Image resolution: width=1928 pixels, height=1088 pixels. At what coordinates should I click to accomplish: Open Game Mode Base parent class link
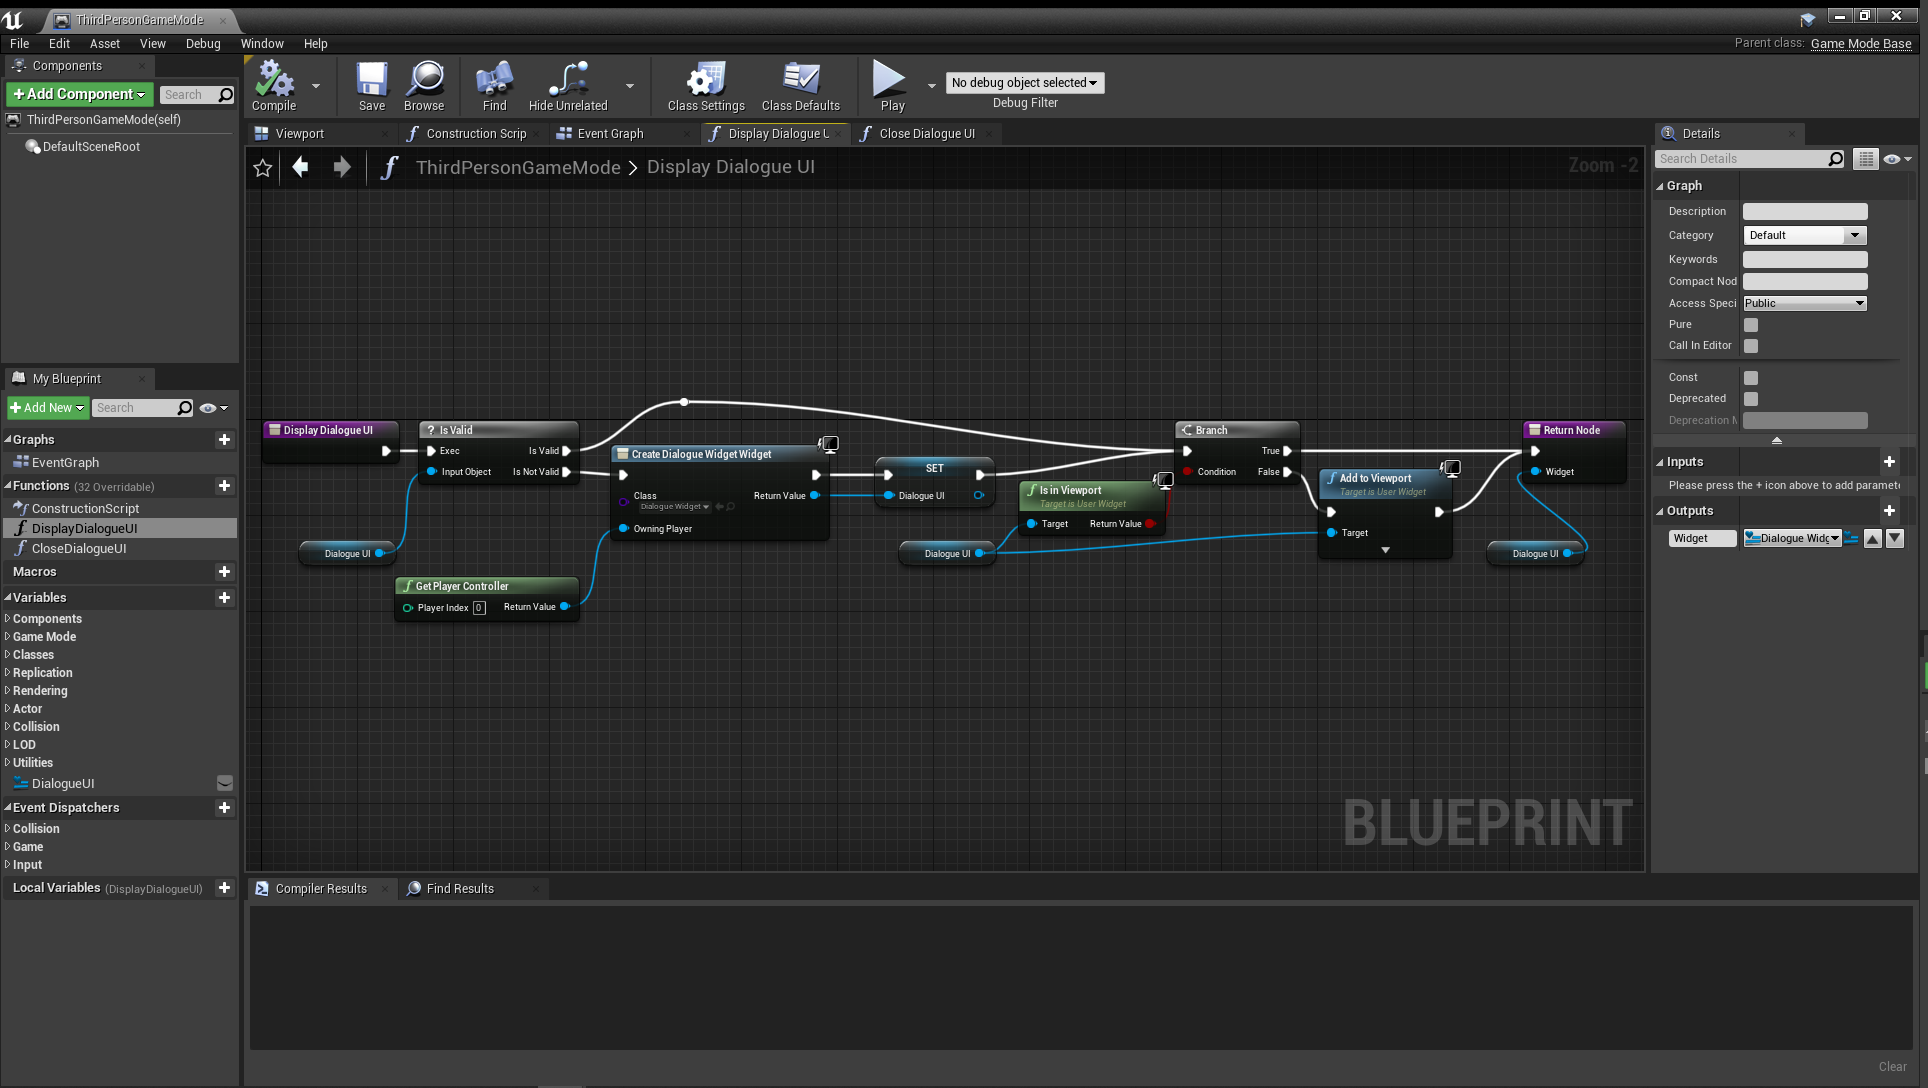(1860, 44)
